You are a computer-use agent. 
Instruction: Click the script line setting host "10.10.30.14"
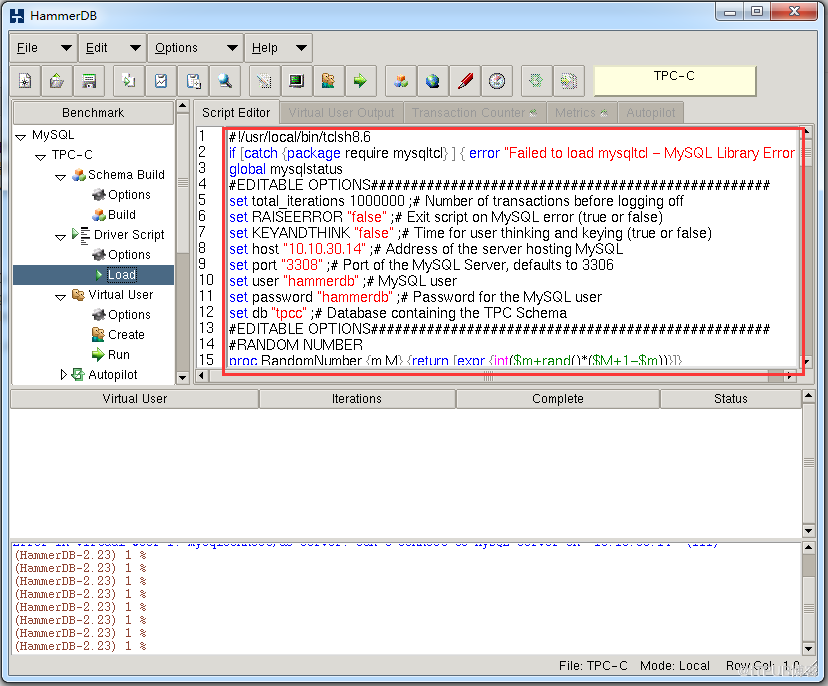pyautogui.click(x=426, y=249)
